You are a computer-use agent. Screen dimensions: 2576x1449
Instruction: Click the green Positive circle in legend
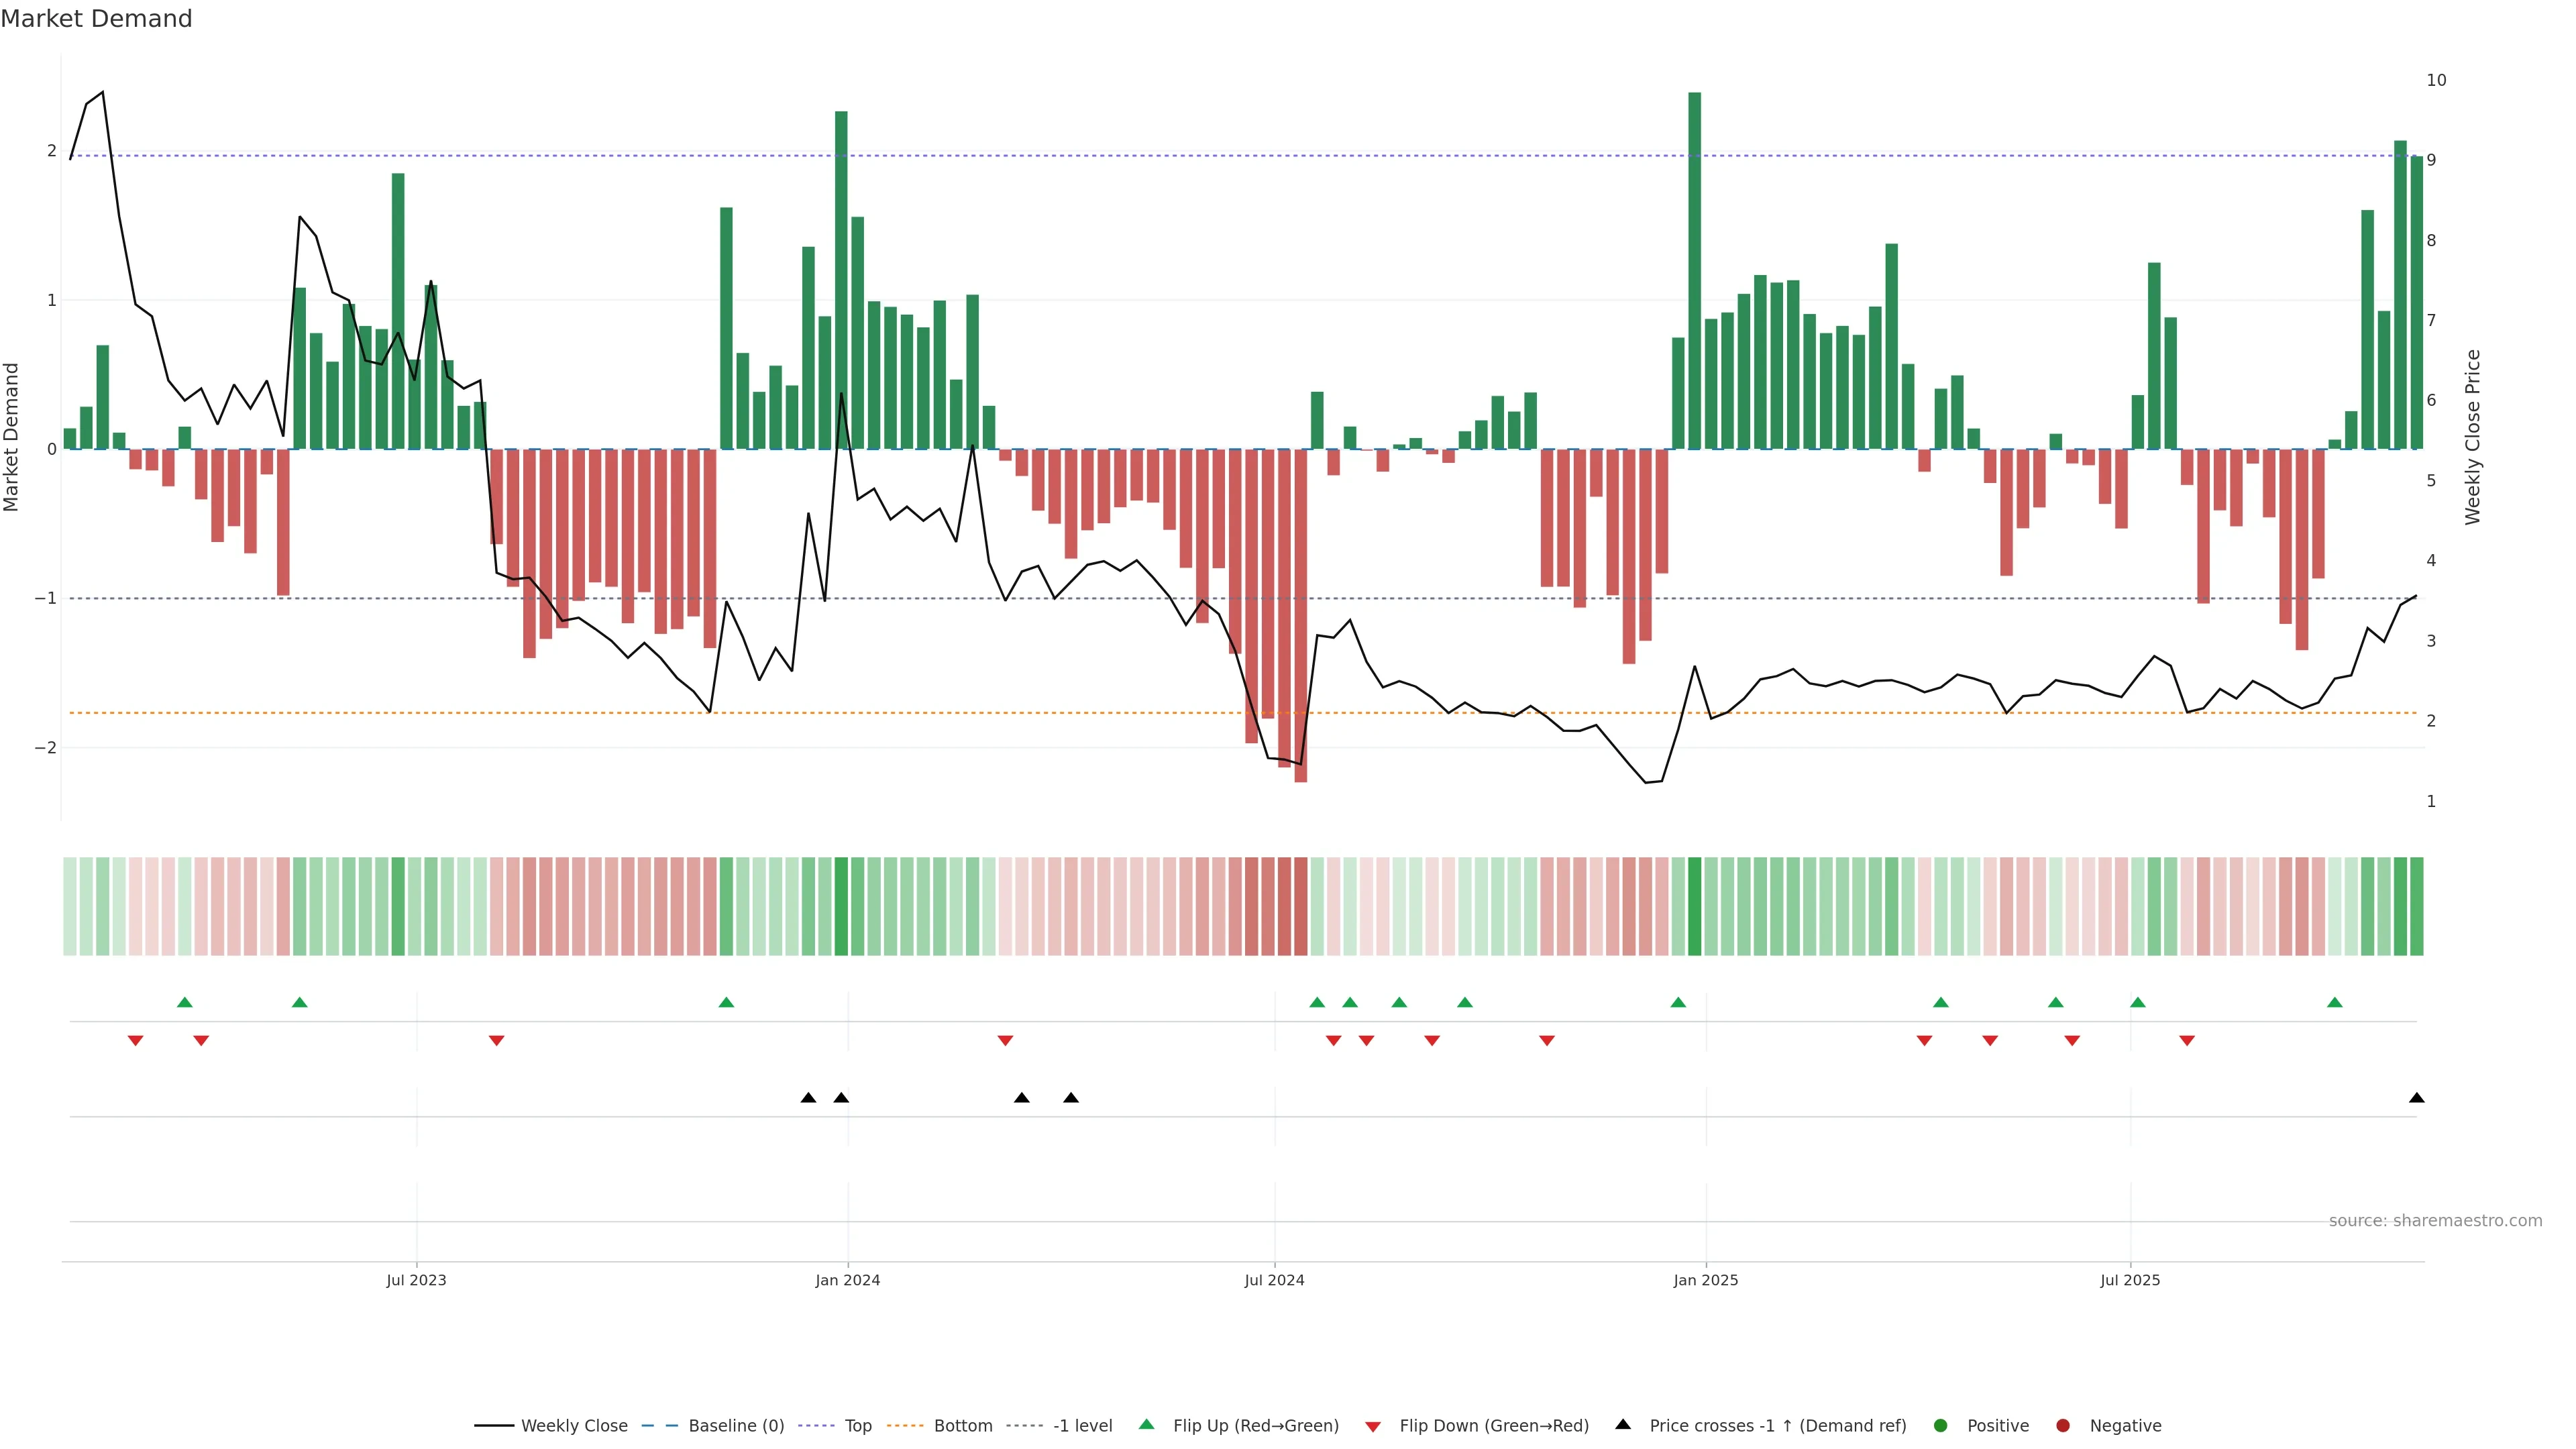(1941, 1426)
